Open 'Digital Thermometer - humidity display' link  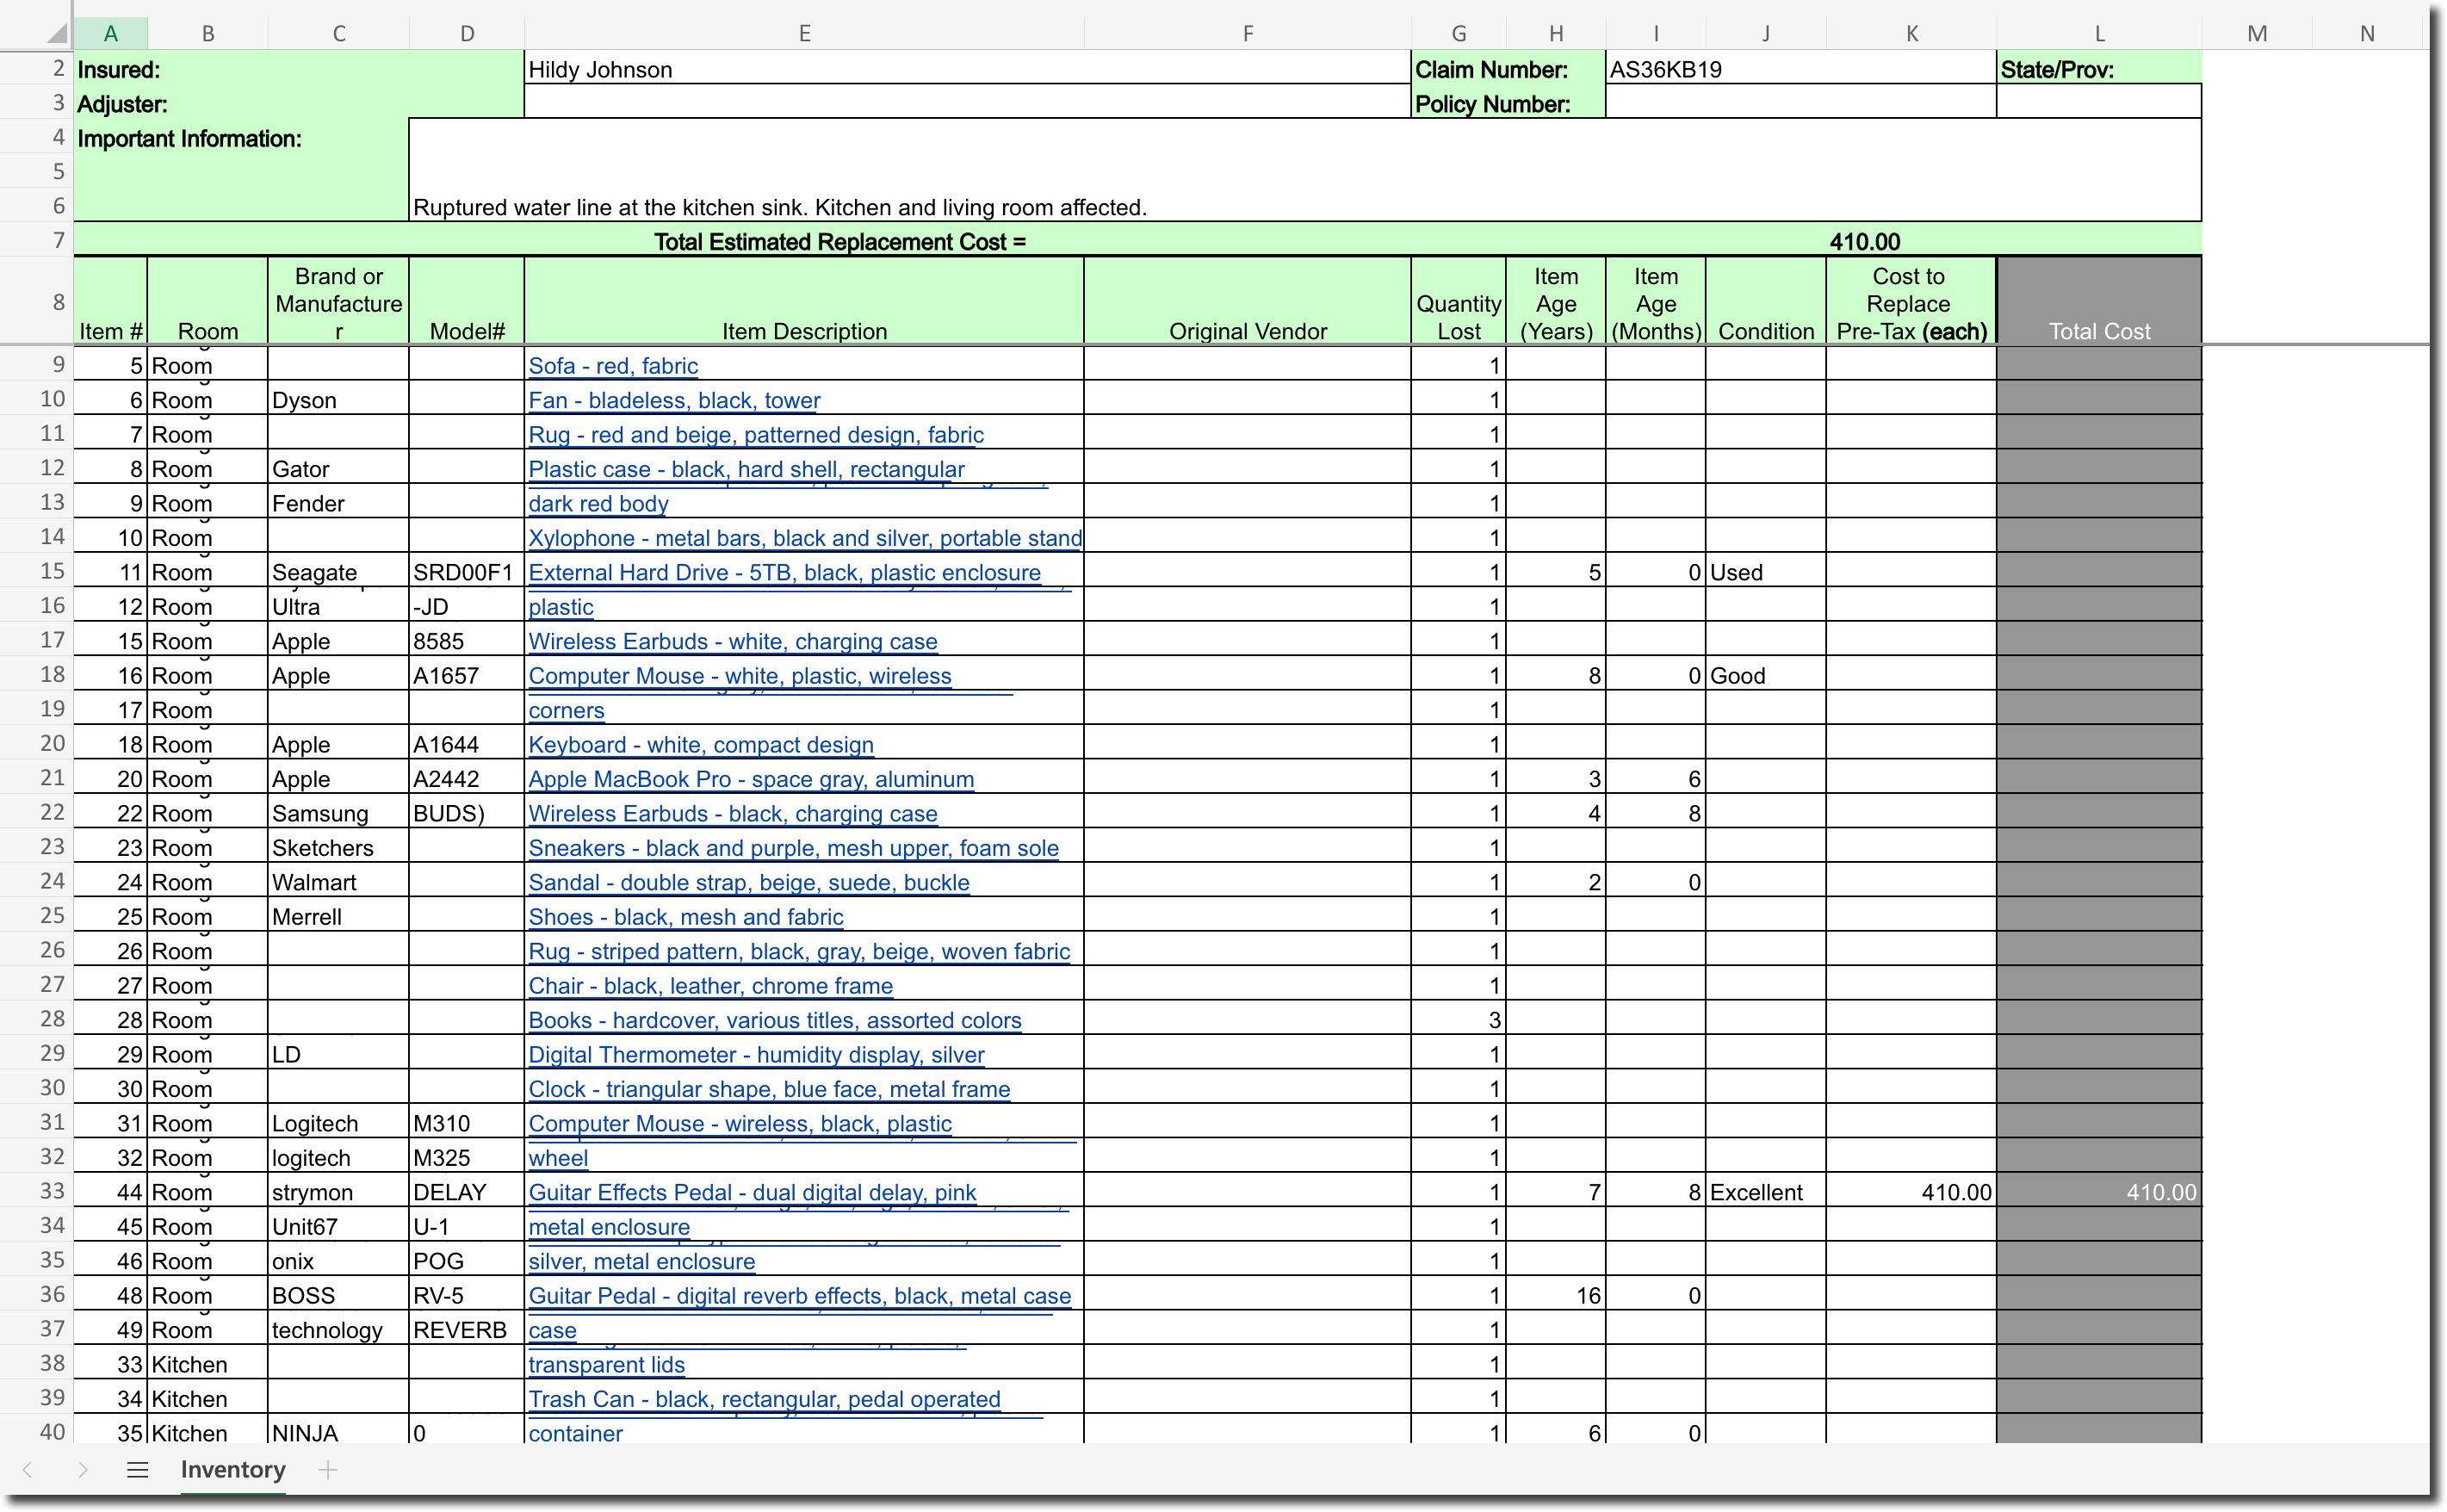click(x=757, y=1055)
